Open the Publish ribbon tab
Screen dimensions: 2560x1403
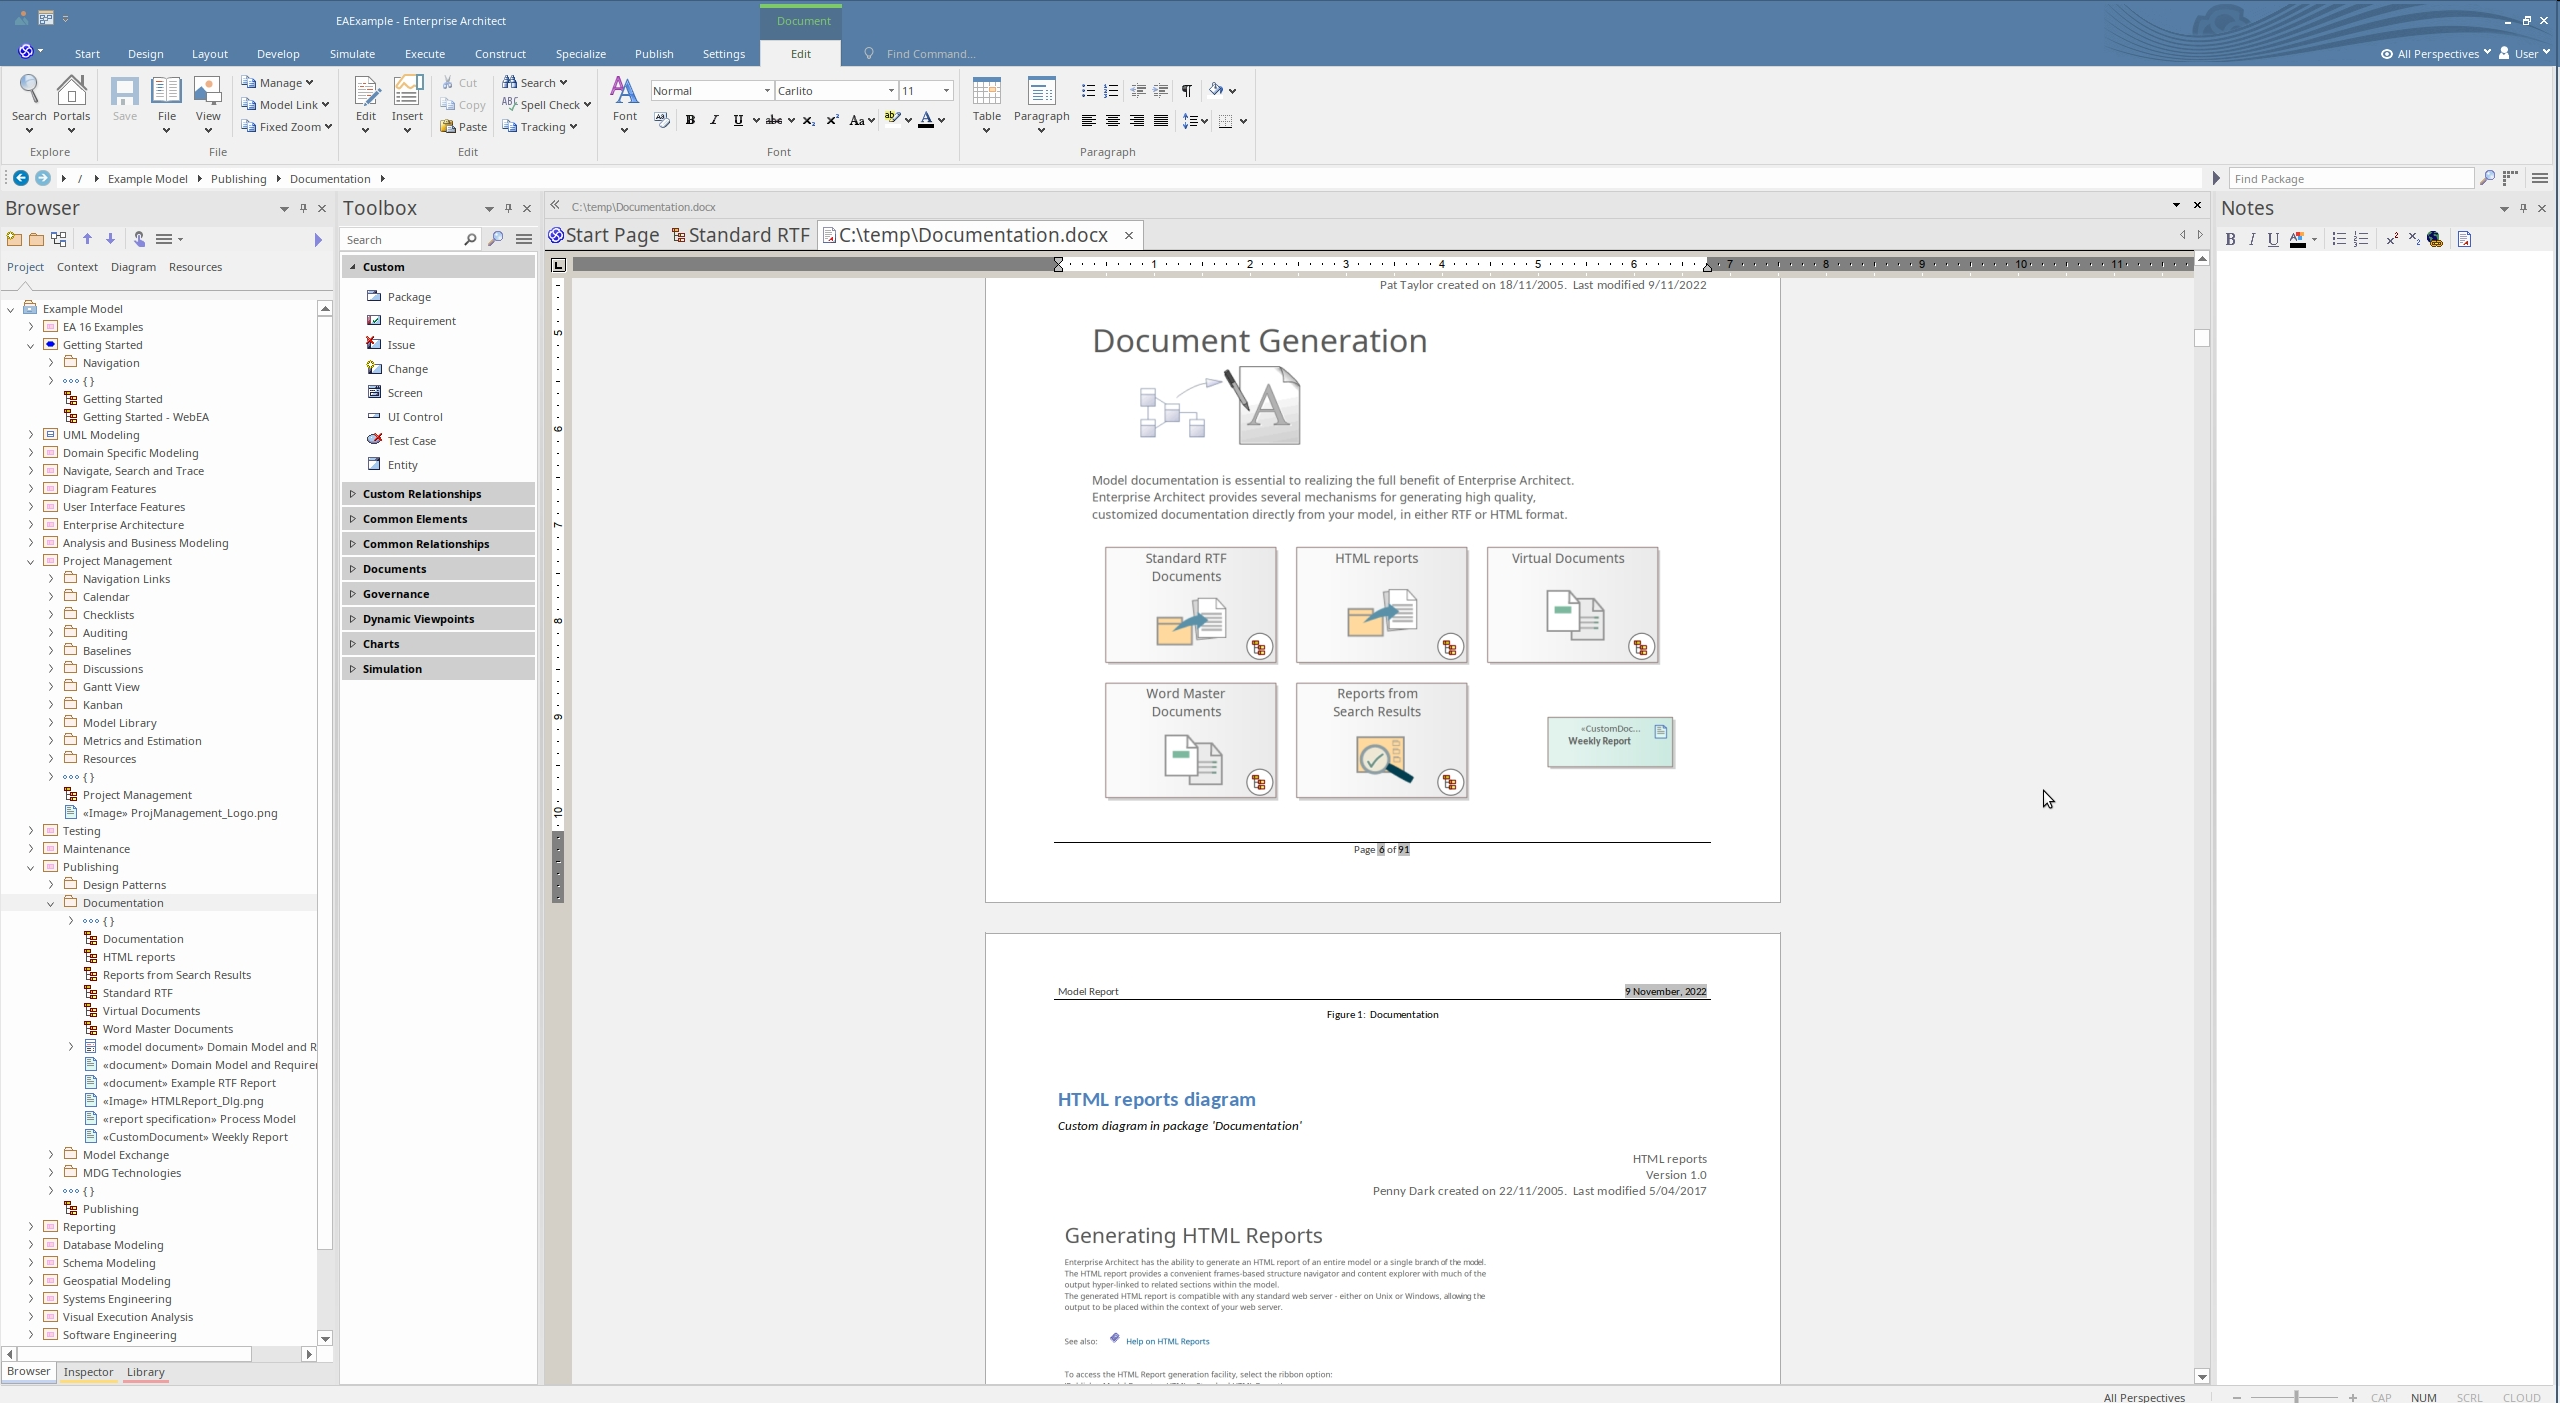tap(654, 54)
